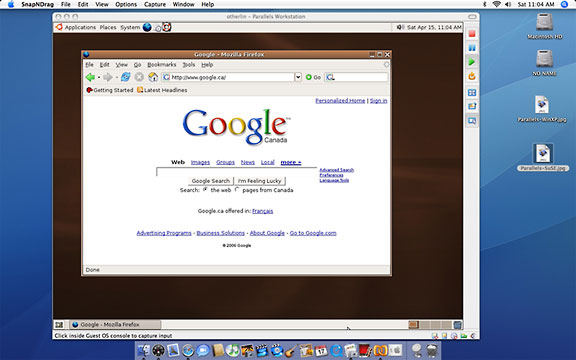Open search engine selector in Firefox search box
Screen dimensions: 576x360
330,77
